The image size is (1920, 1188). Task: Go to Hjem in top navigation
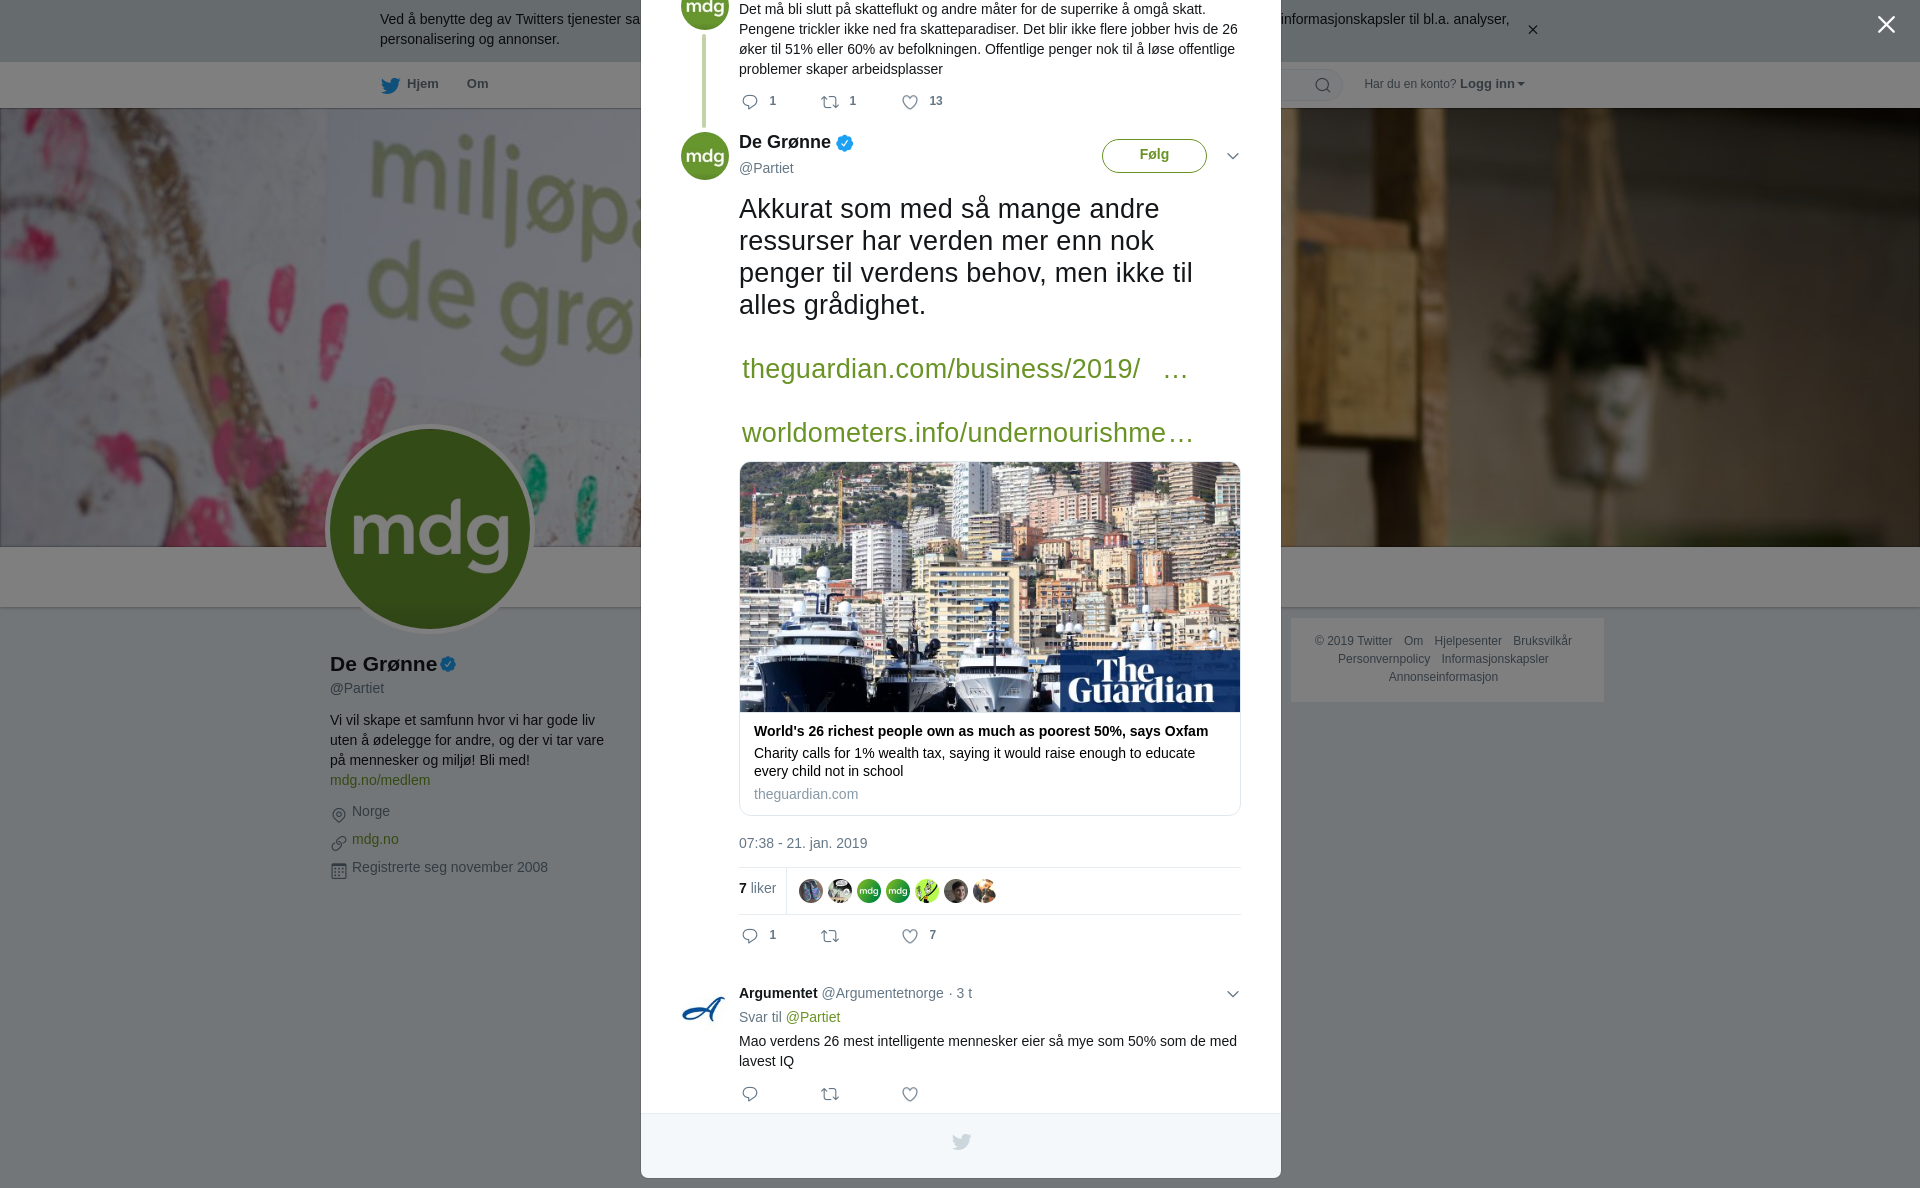pos(410,85)
